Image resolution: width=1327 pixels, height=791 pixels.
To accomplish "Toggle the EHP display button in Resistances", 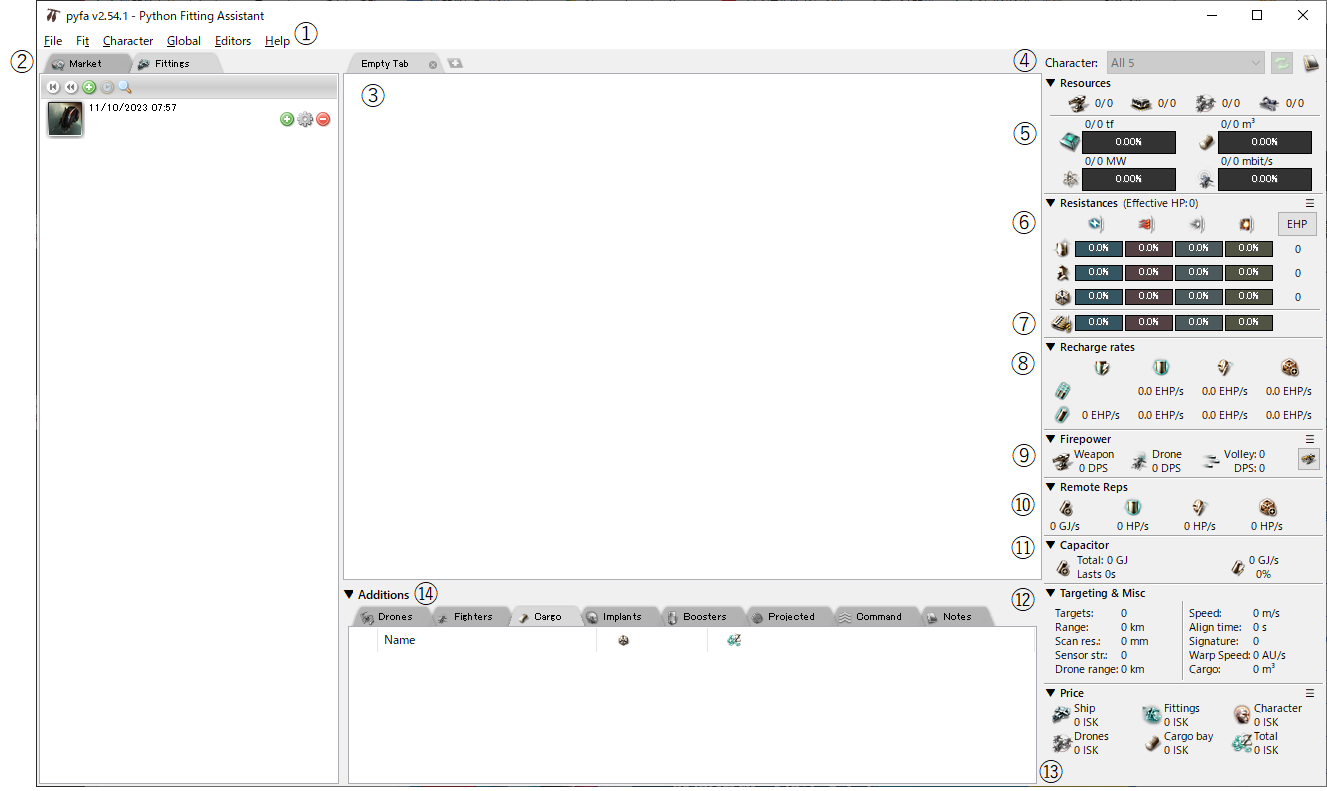I will coord(1296,223).
